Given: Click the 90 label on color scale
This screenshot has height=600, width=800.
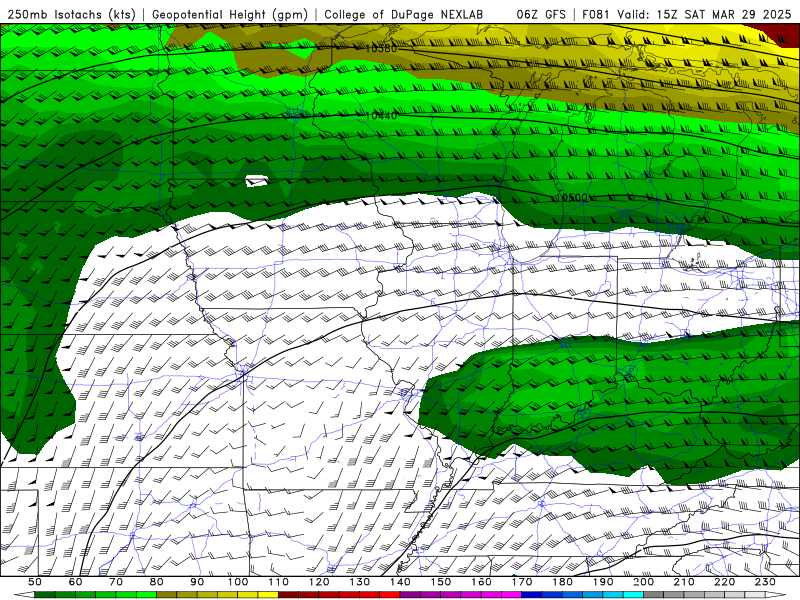Looking at the screenshot, I should tap(197, 582).
